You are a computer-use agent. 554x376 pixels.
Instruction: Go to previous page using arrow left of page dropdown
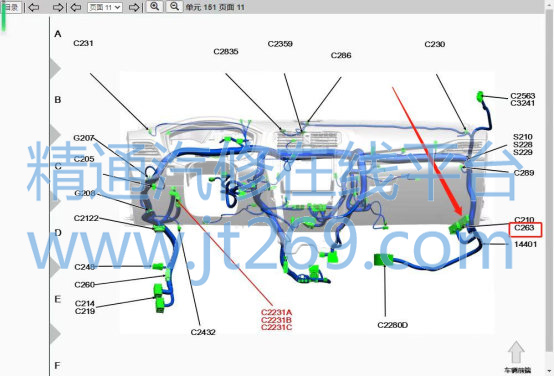pos(76,7)
